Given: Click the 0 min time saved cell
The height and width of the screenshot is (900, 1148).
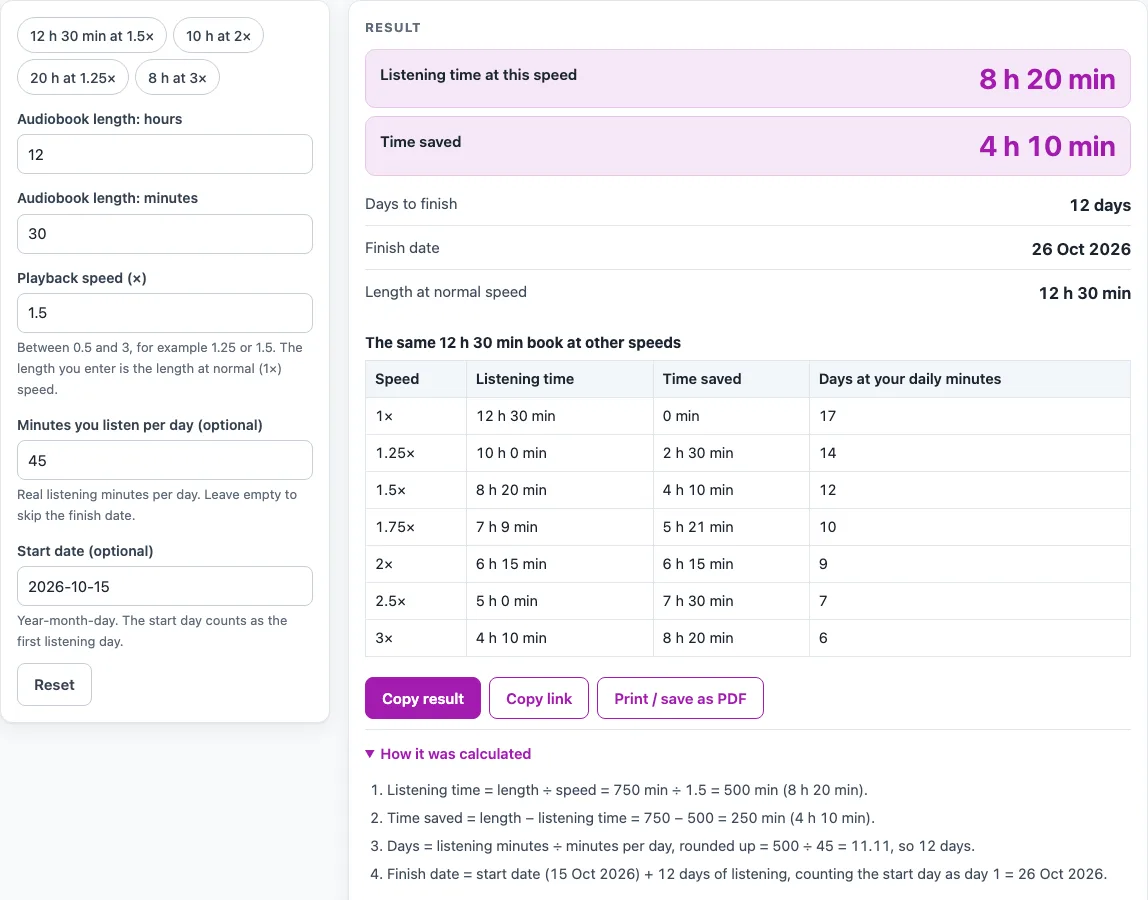Looking at the screenshot, I should coord(731,417).
